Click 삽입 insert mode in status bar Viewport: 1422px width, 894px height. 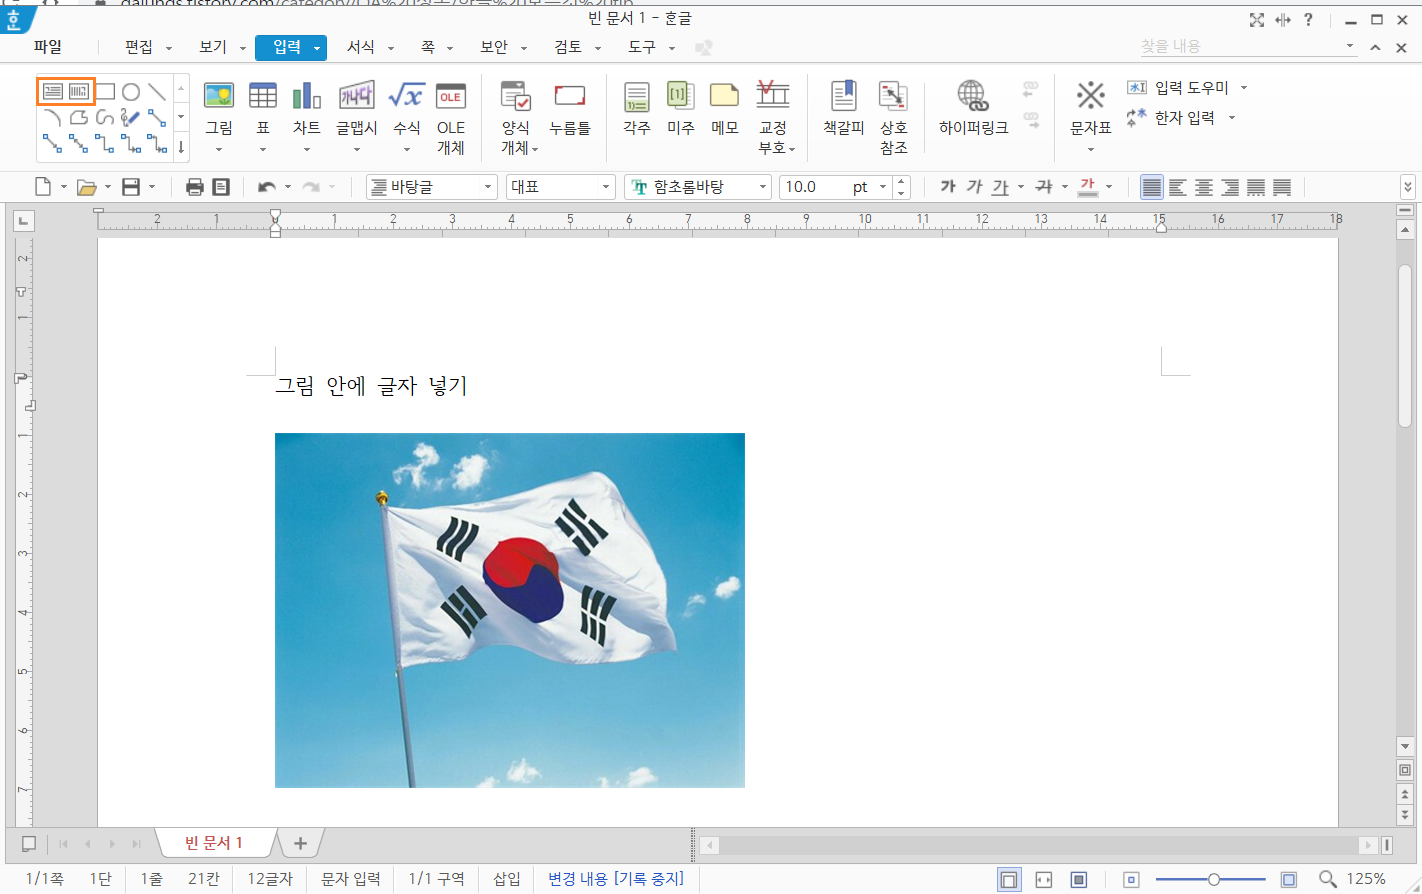(507, 879)
